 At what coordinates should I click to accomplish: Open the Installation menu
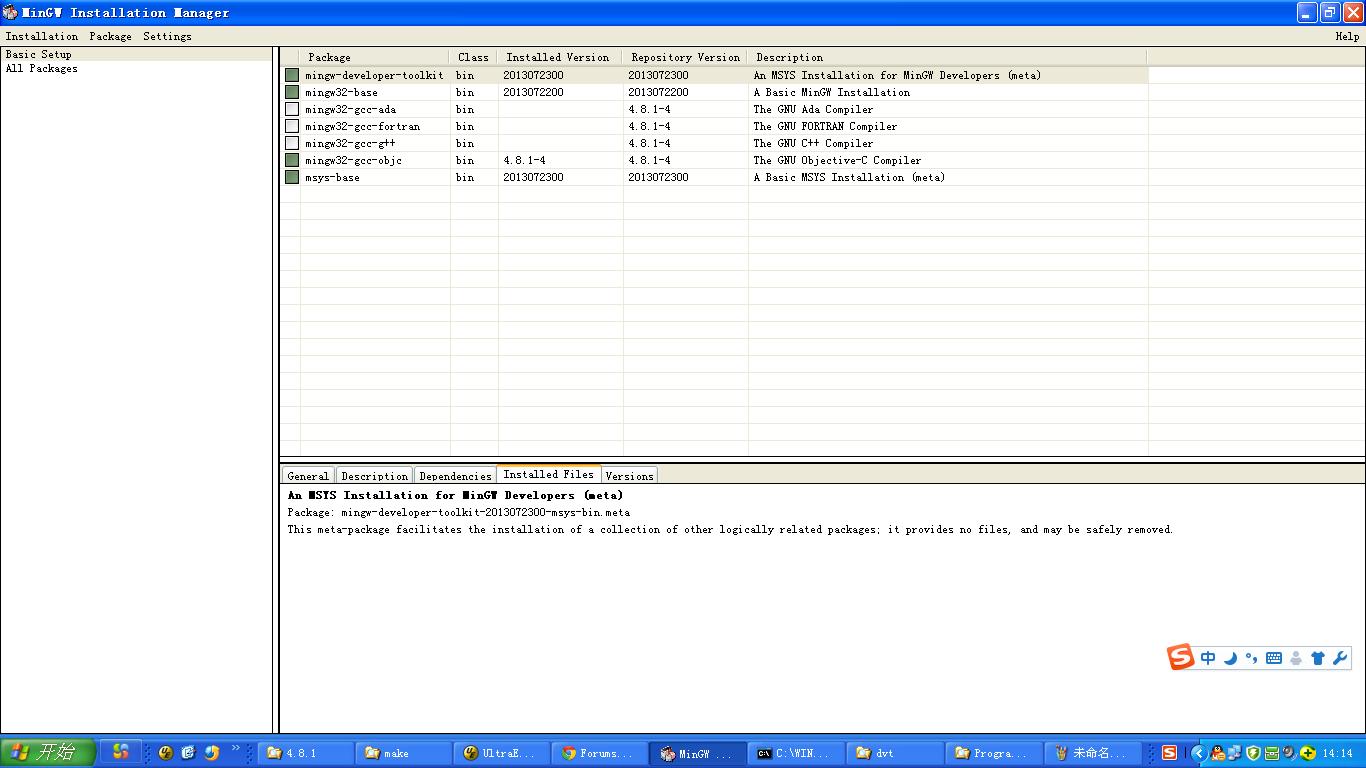[42, 36]
